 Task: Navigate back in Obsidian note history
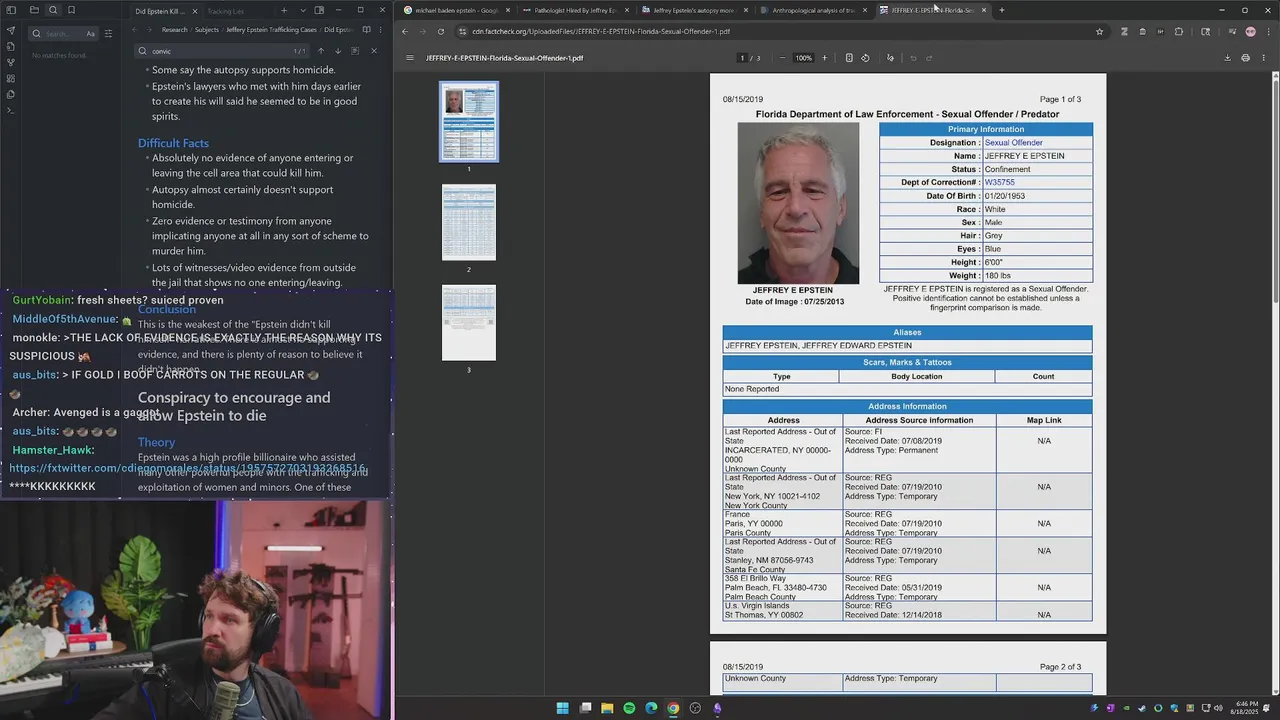pos(137,30)
